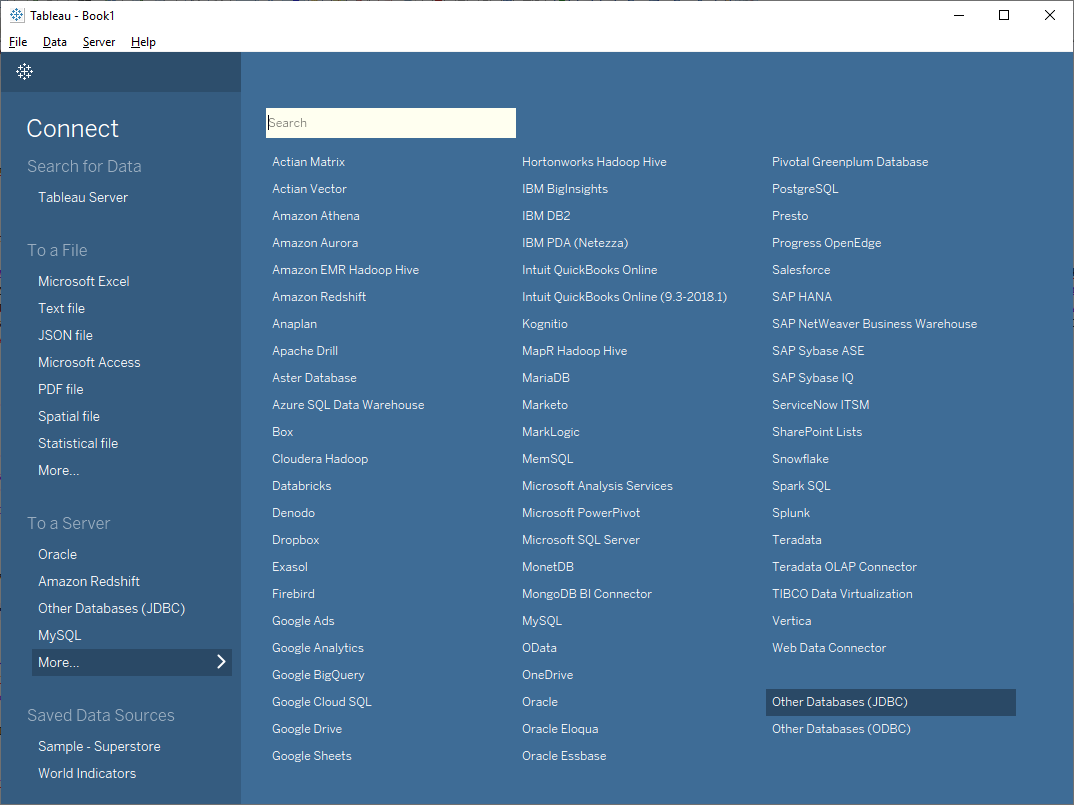Select Databricks connector
1074x805 pixels.
(x=301, y=486)
